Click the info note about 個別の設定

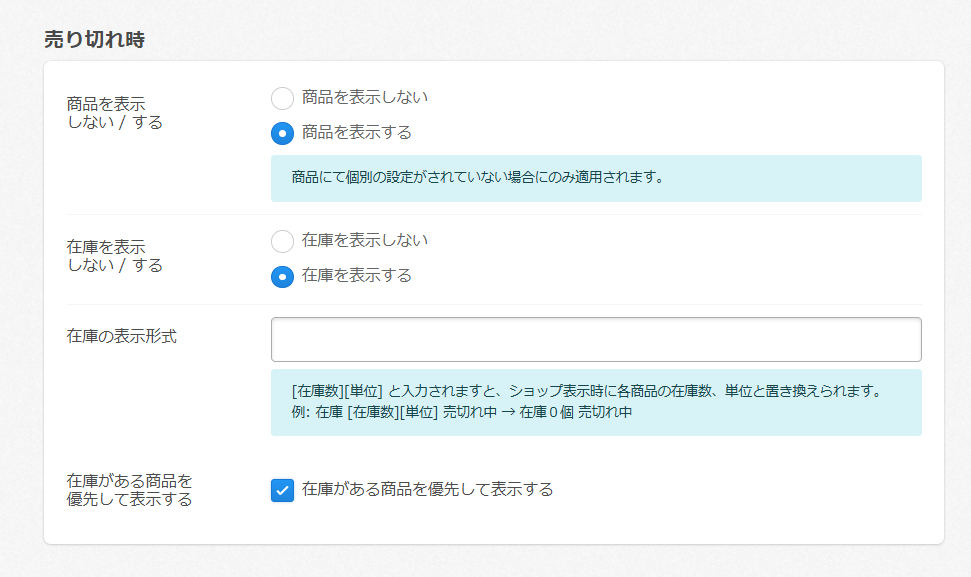coord(478,178)
